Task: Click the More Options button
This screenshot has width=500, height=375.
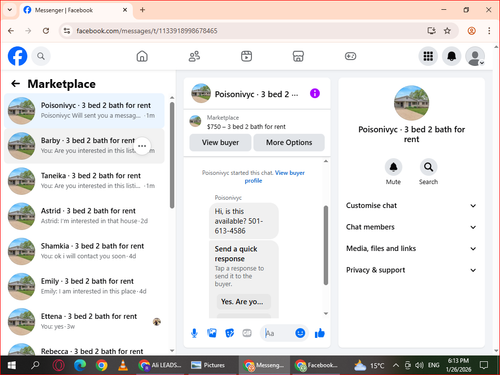Action: [x=289, y=142]
